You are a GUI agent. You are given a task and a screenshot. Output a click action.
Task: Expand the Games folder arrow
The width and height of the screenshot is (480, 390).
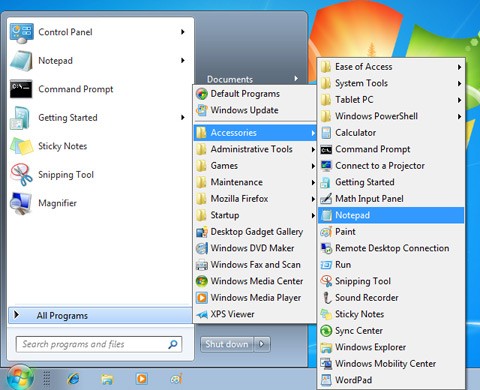click(x=313, y=166)
